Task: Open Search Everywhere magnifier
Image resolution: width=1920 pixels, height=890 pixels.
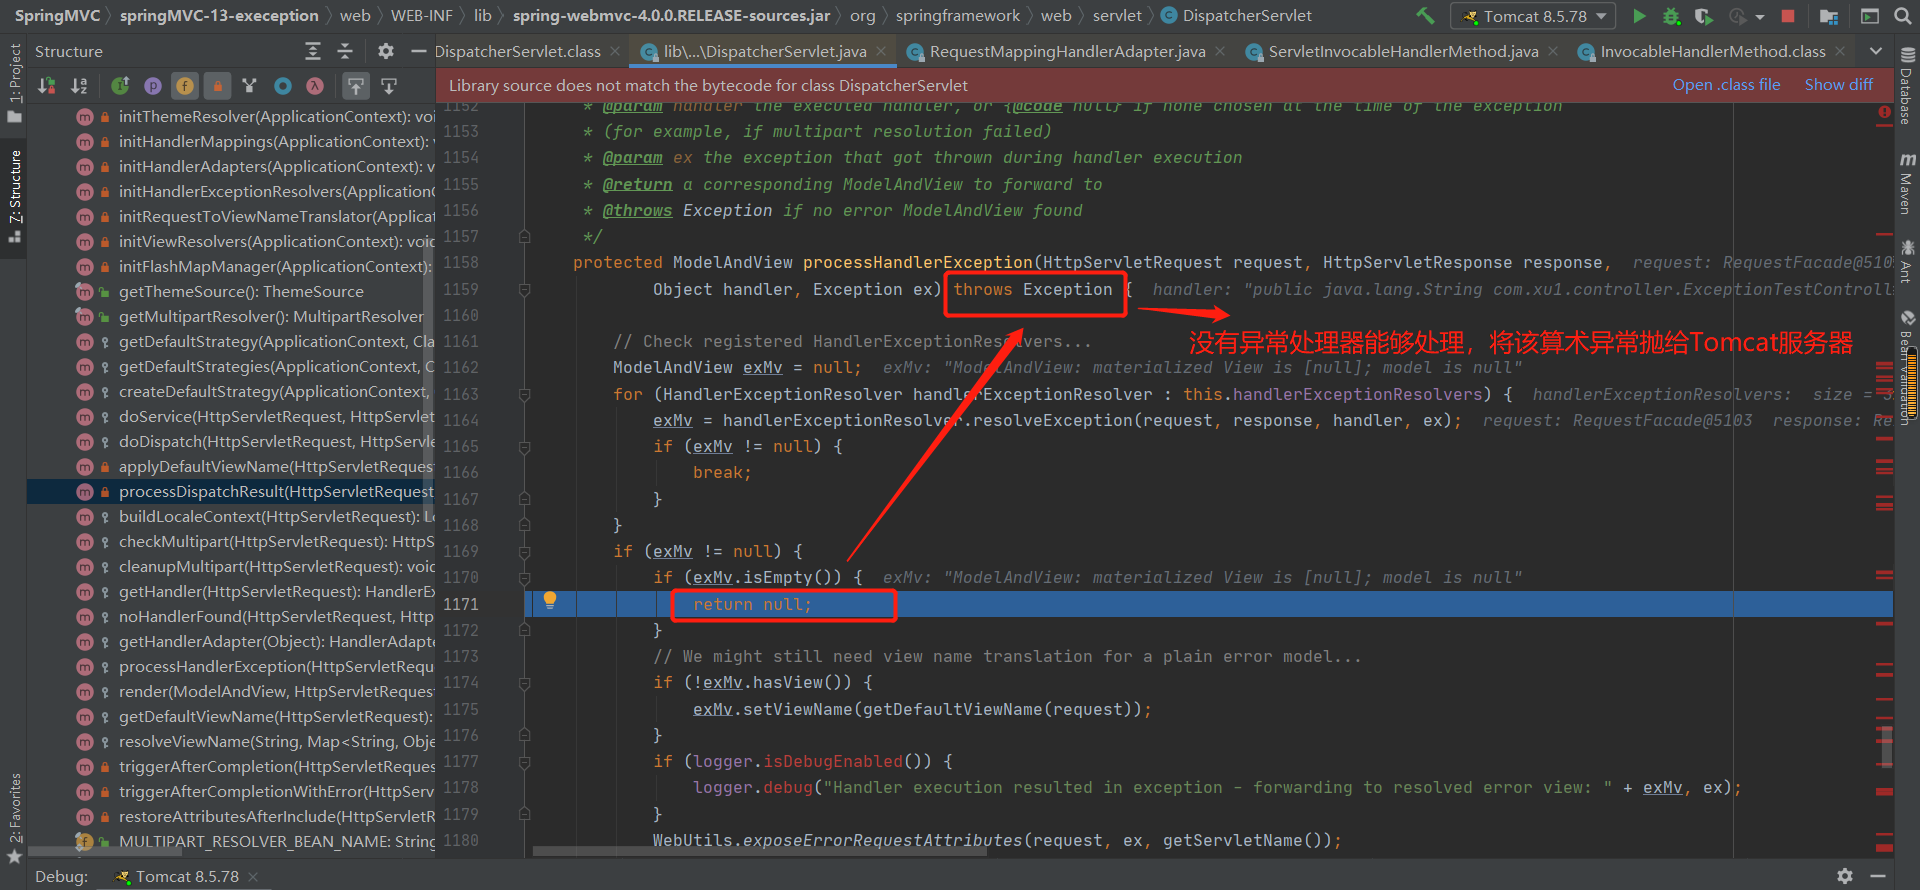Action: click(x=1901, y=16)
